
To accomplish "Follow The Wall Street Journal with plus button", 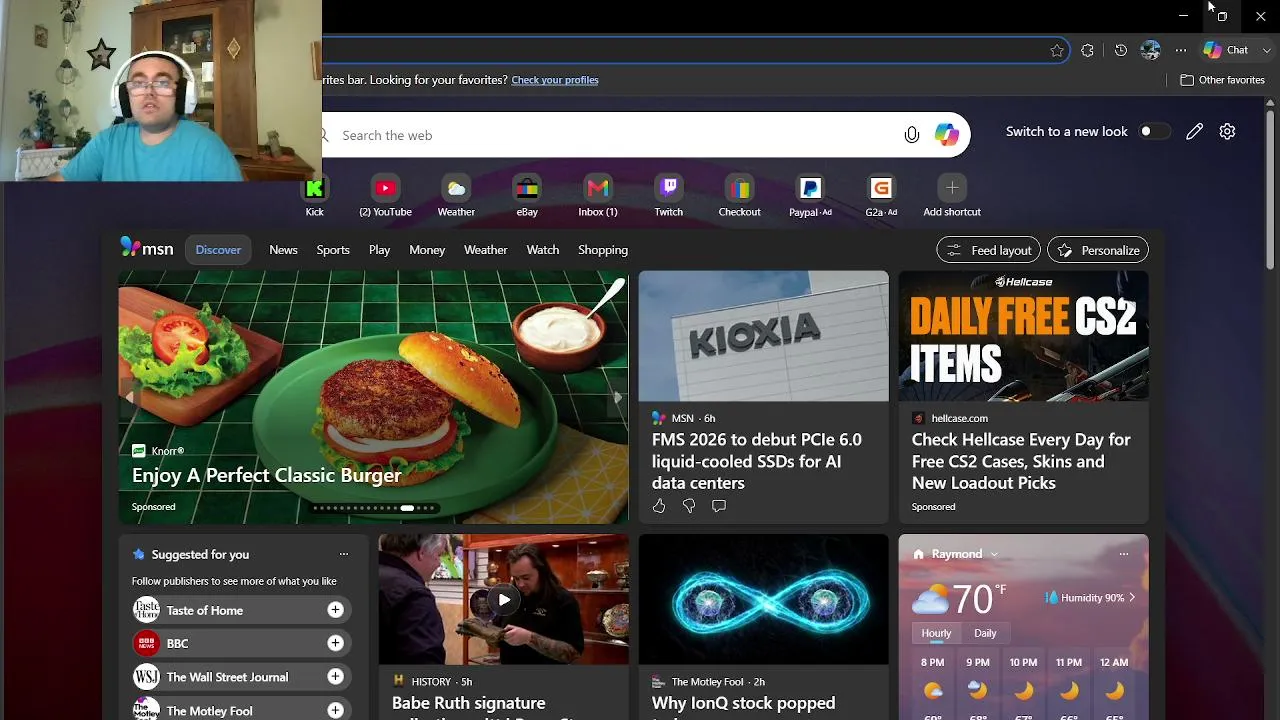I will pyautogui.click(x=335, y=677).
